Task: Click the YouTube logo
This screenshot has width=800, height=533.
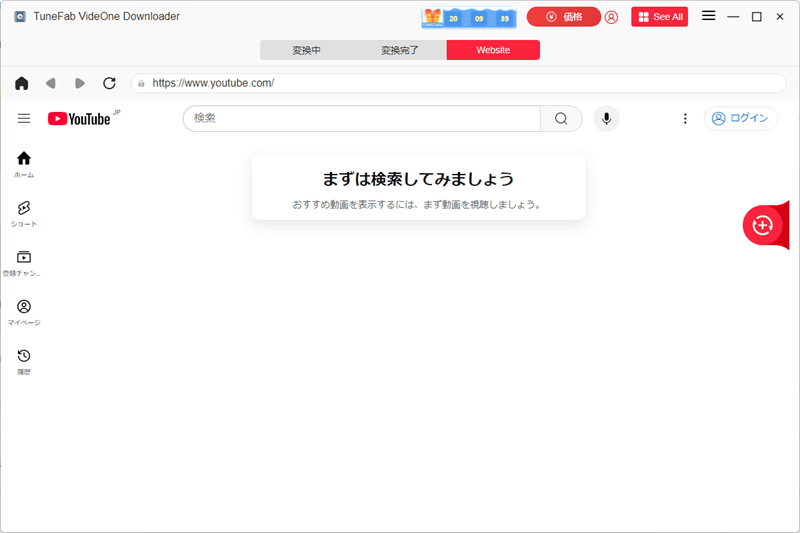Action: pyautogui.click(x=79, y=119)
